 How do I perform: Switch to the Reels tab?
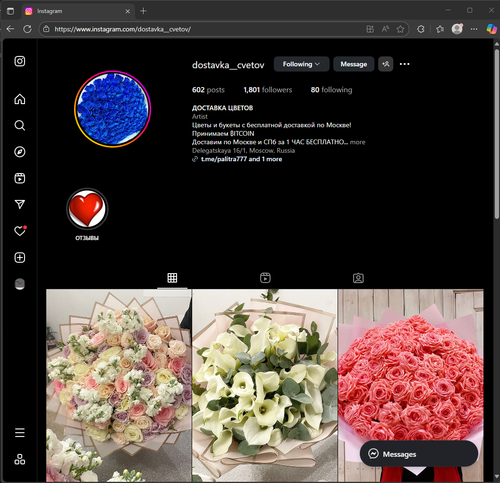pos(265,278)
